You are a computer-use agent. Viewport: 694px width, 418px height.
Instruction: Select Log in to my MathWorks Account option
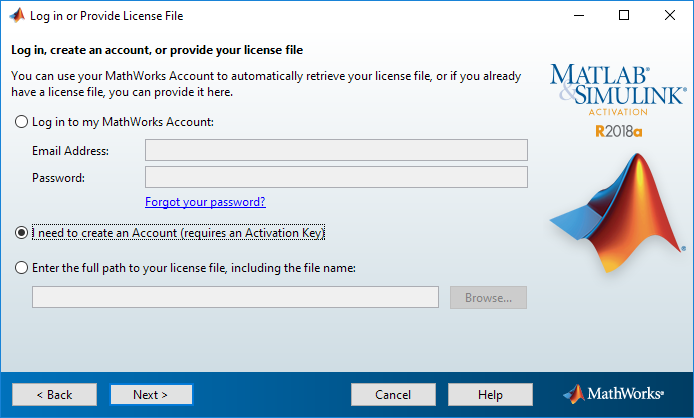point(21,122)
